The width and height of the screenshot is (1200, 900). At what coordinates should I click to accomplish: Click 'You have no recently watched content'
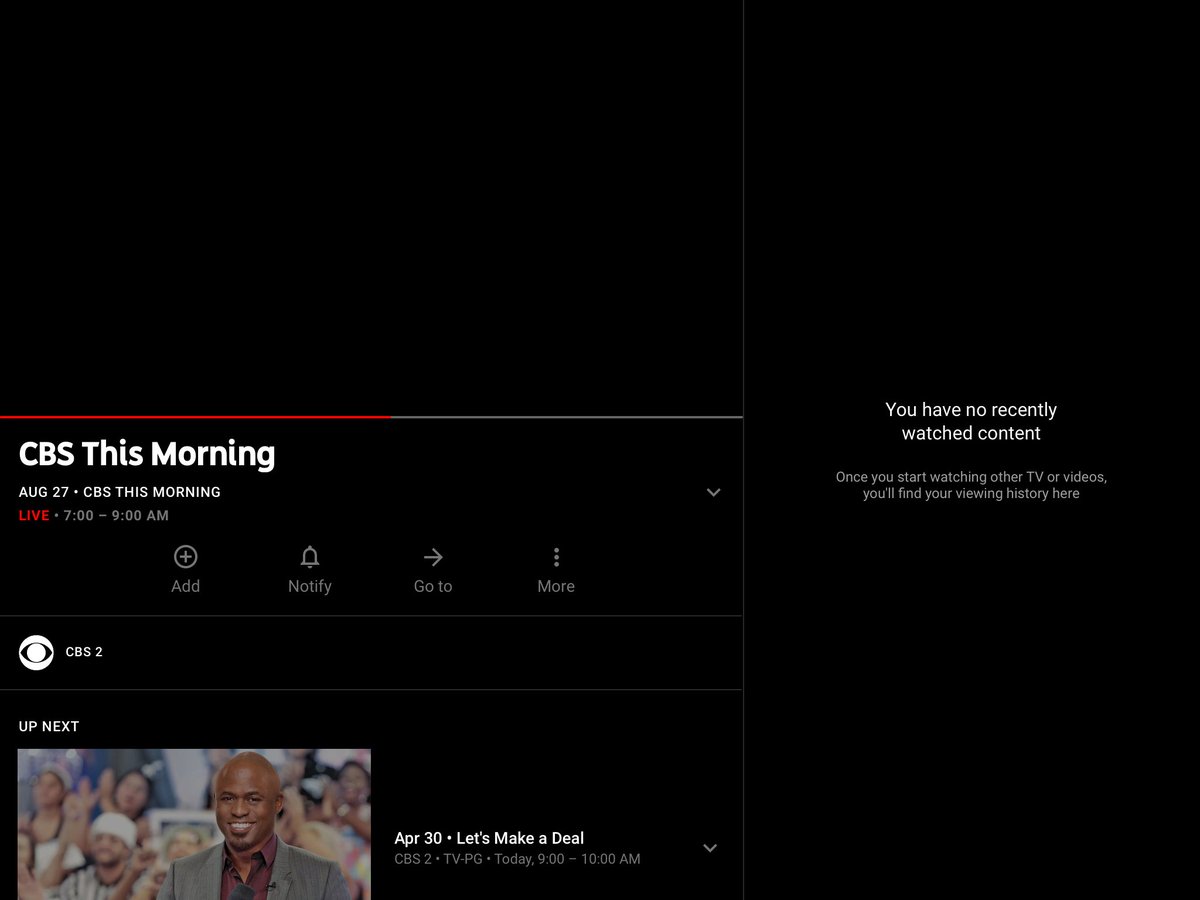[x=971, y=421]
